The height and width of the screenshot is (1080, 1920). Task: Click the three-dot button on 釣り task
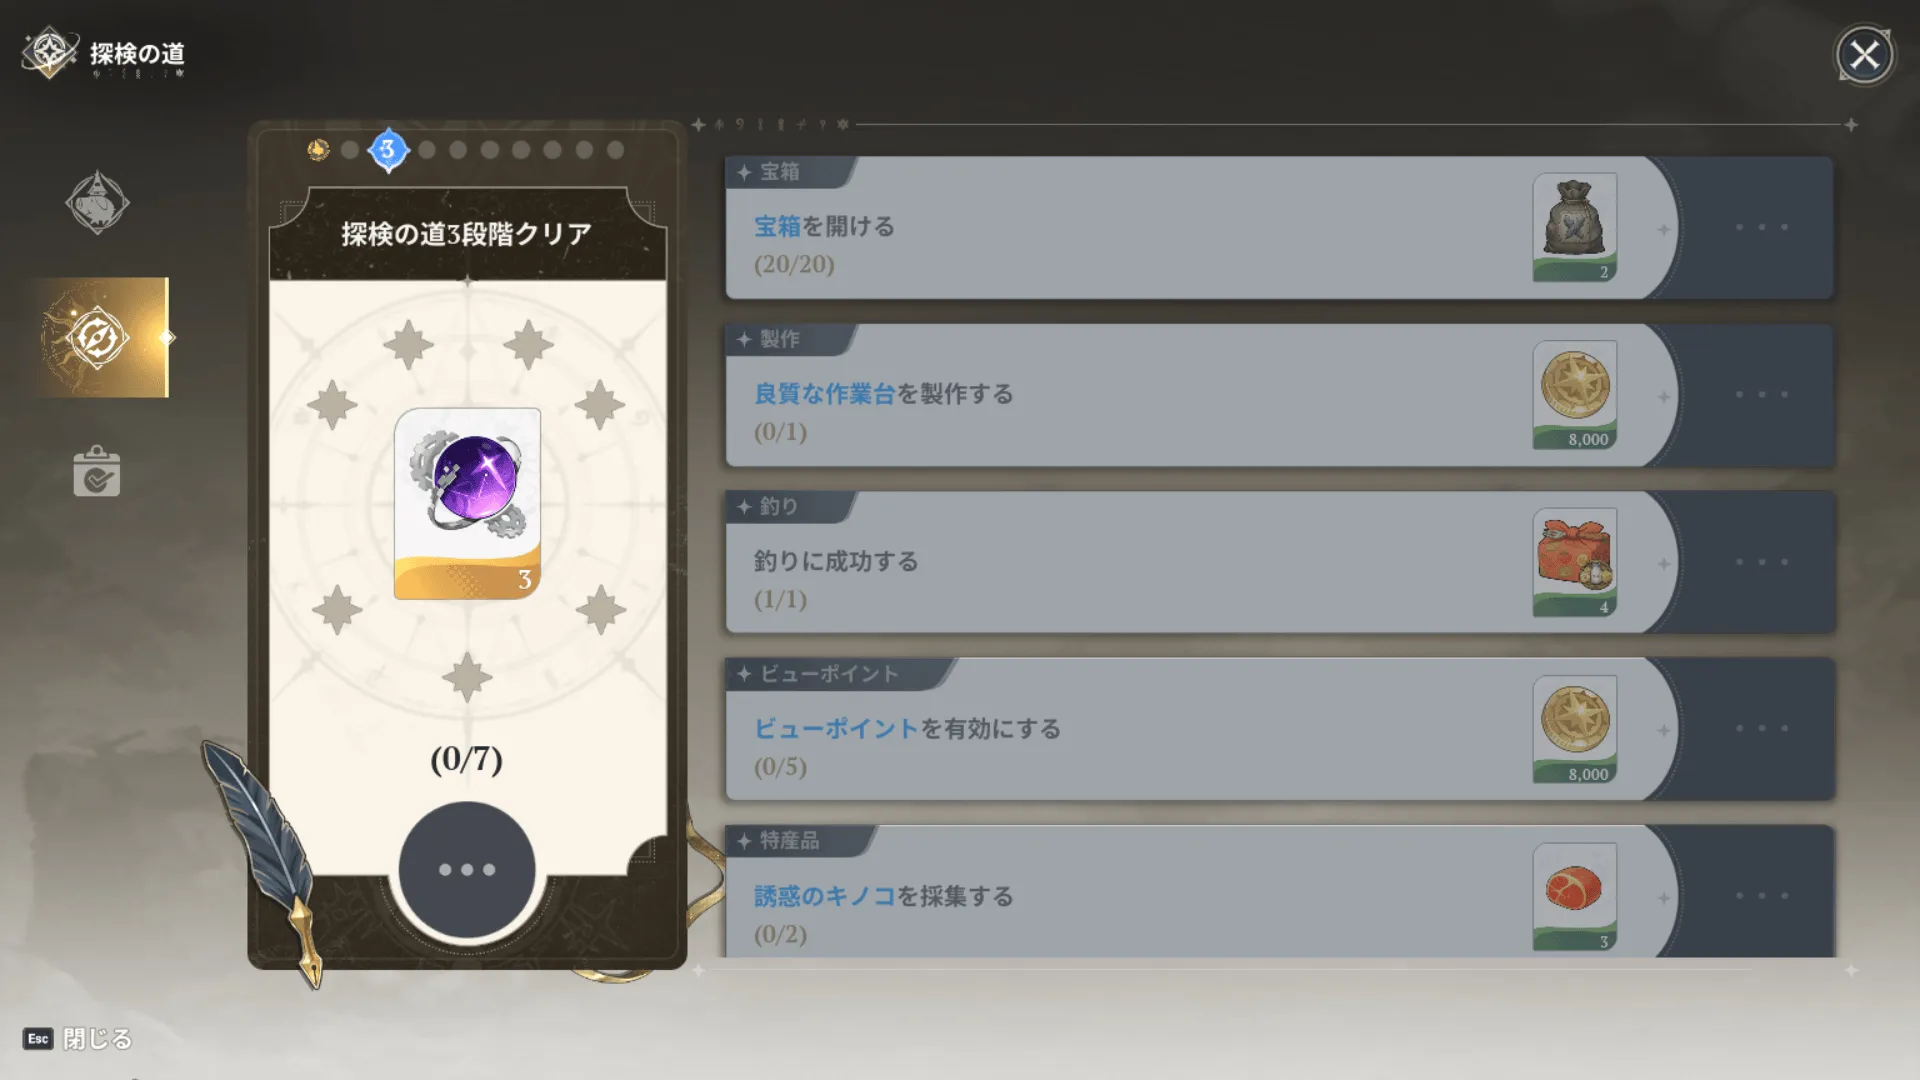click(1761, 562)
